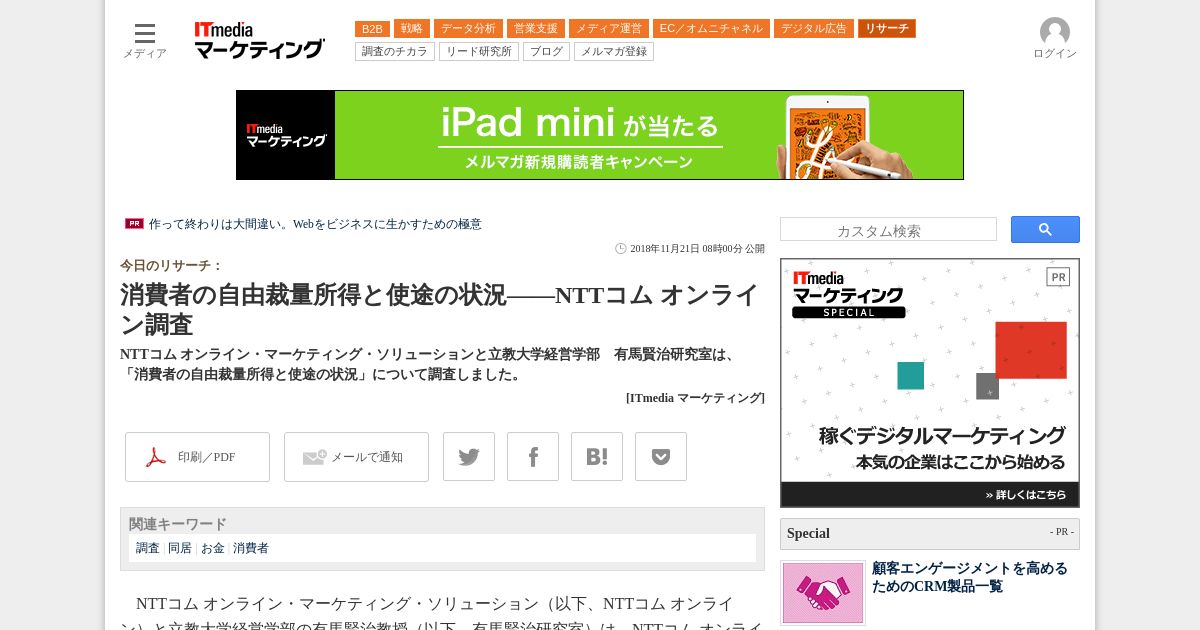The height and width of the screenshot is (630, 1200).
Task: Click the publish date 2018年11月21日
Action: (x=697, y=249)
